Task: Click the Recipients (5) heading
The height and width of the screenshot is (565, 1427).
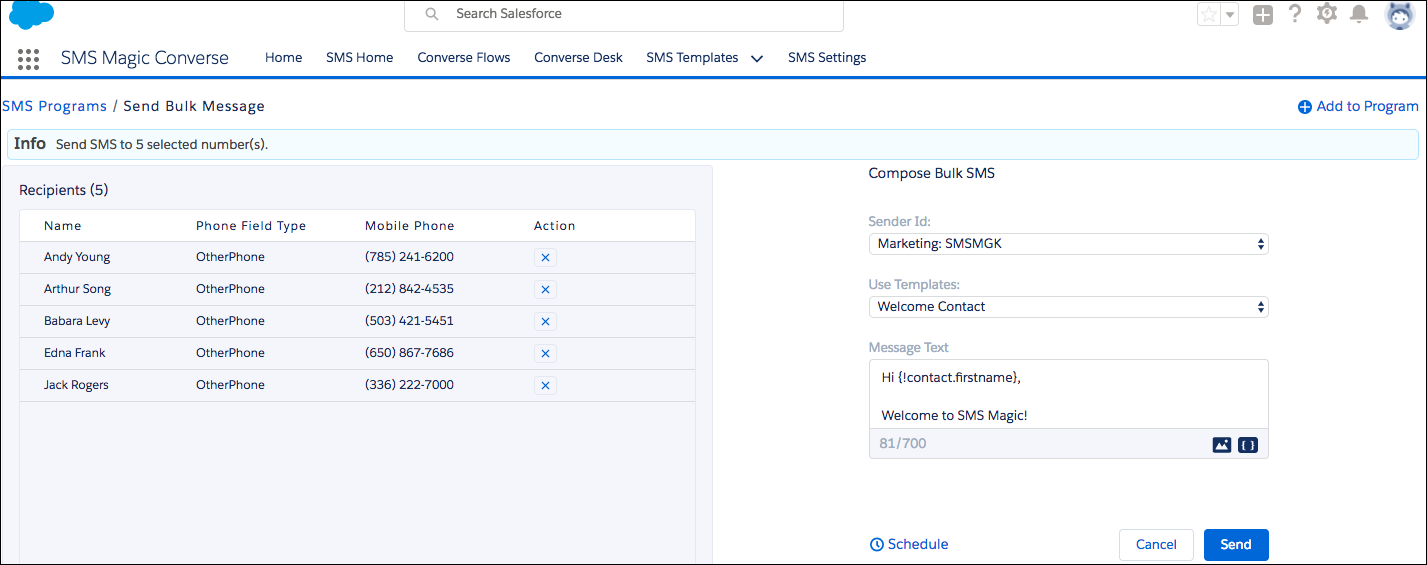Action: point(64,190)
